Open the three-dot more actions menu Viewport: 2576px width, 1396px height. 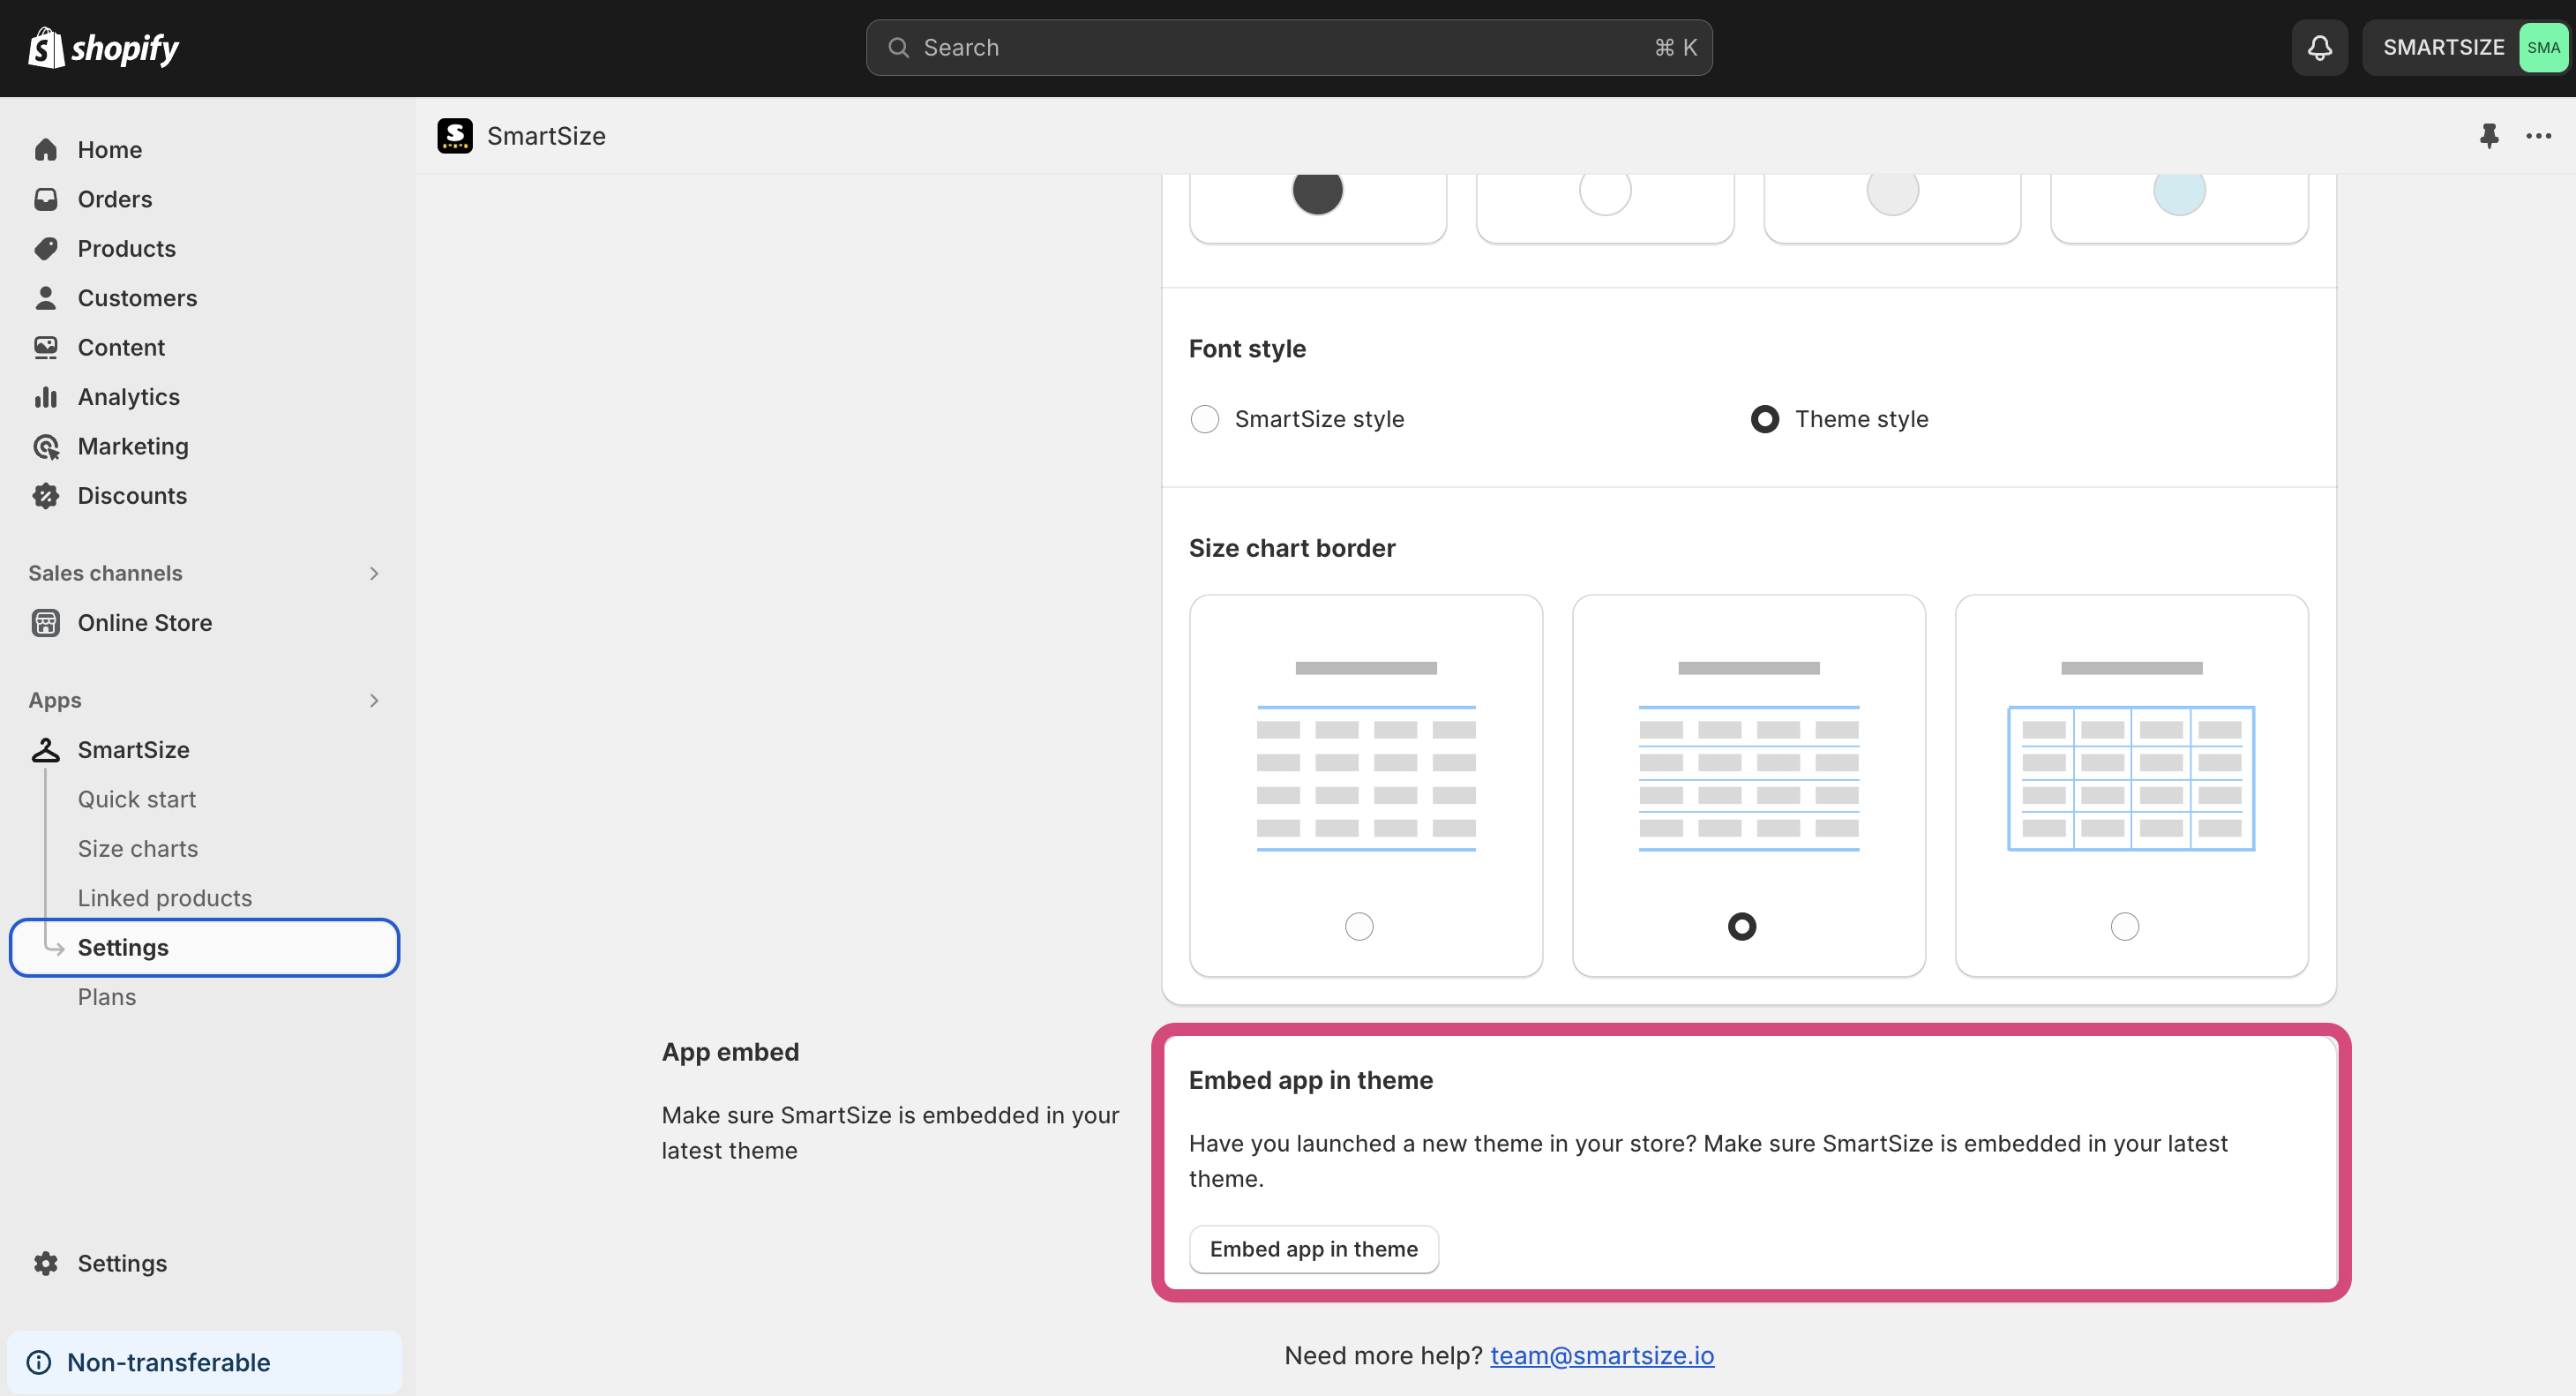point(2538,135)
